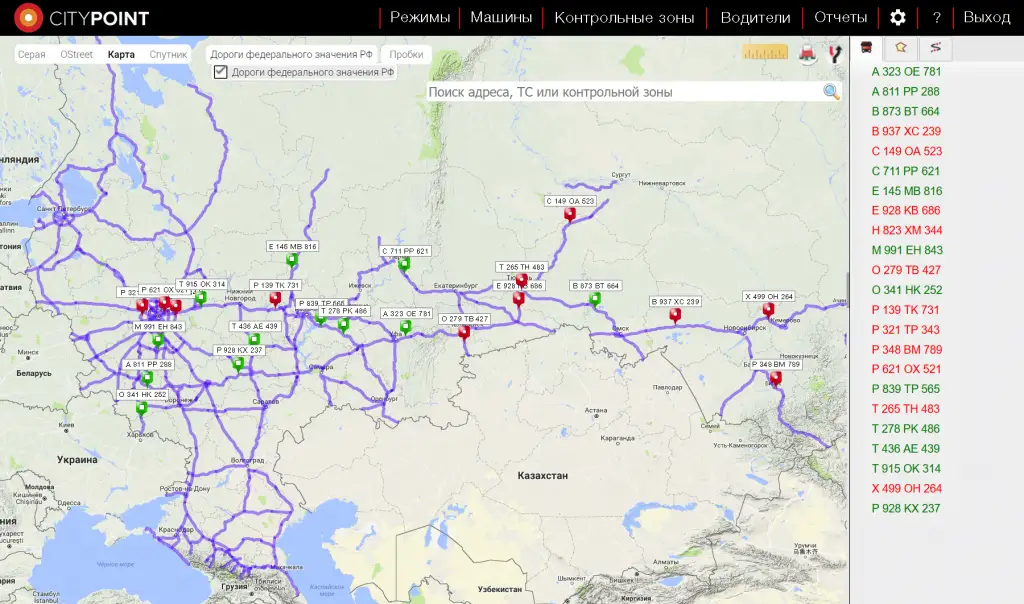The width and height of the screenshot is (1024, 604).
Task: Select the vehicles truck tab icon
Action: (x=866, y=47)
